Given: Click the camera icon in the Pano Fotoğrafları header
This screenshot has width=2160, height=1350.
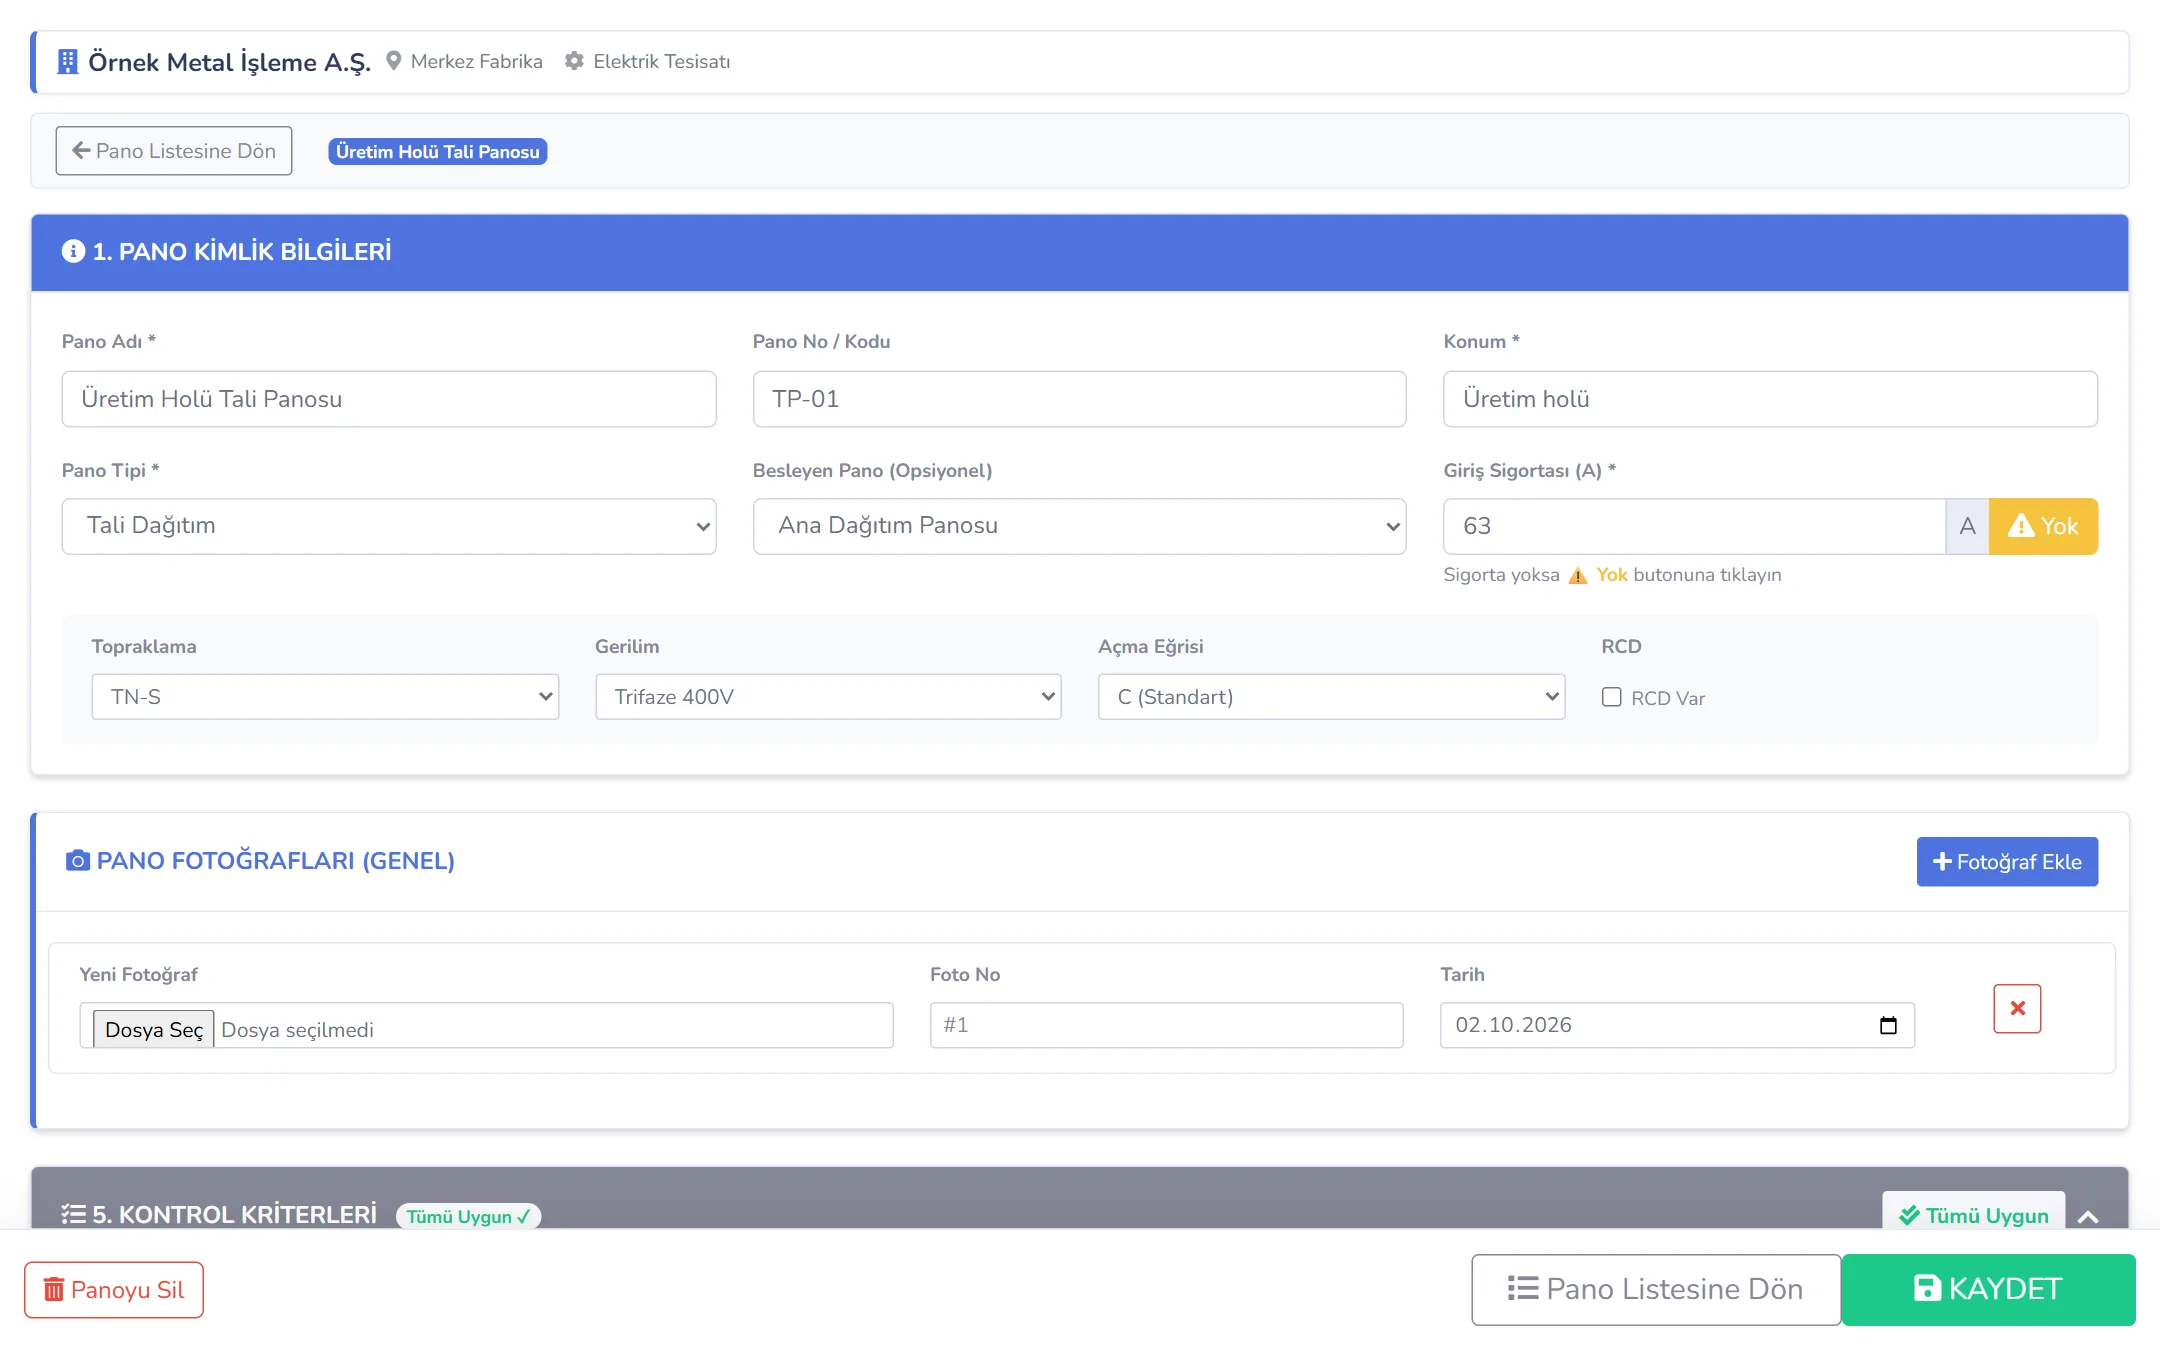Looking at the screenshot, I should pos(78,861).
